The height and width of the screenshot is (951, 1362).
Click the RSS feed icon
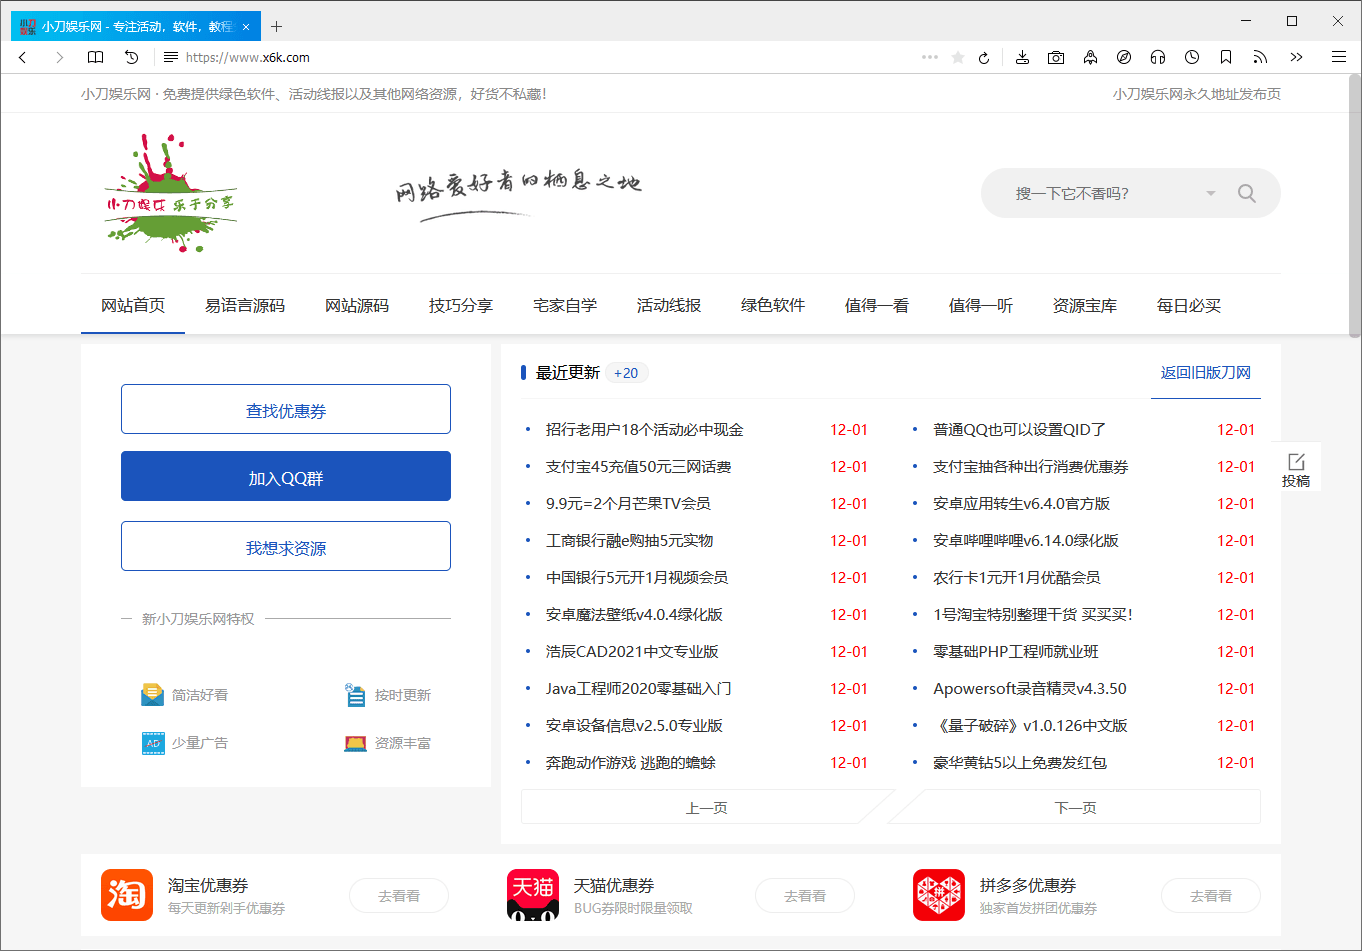click(x=1260, y=57)
